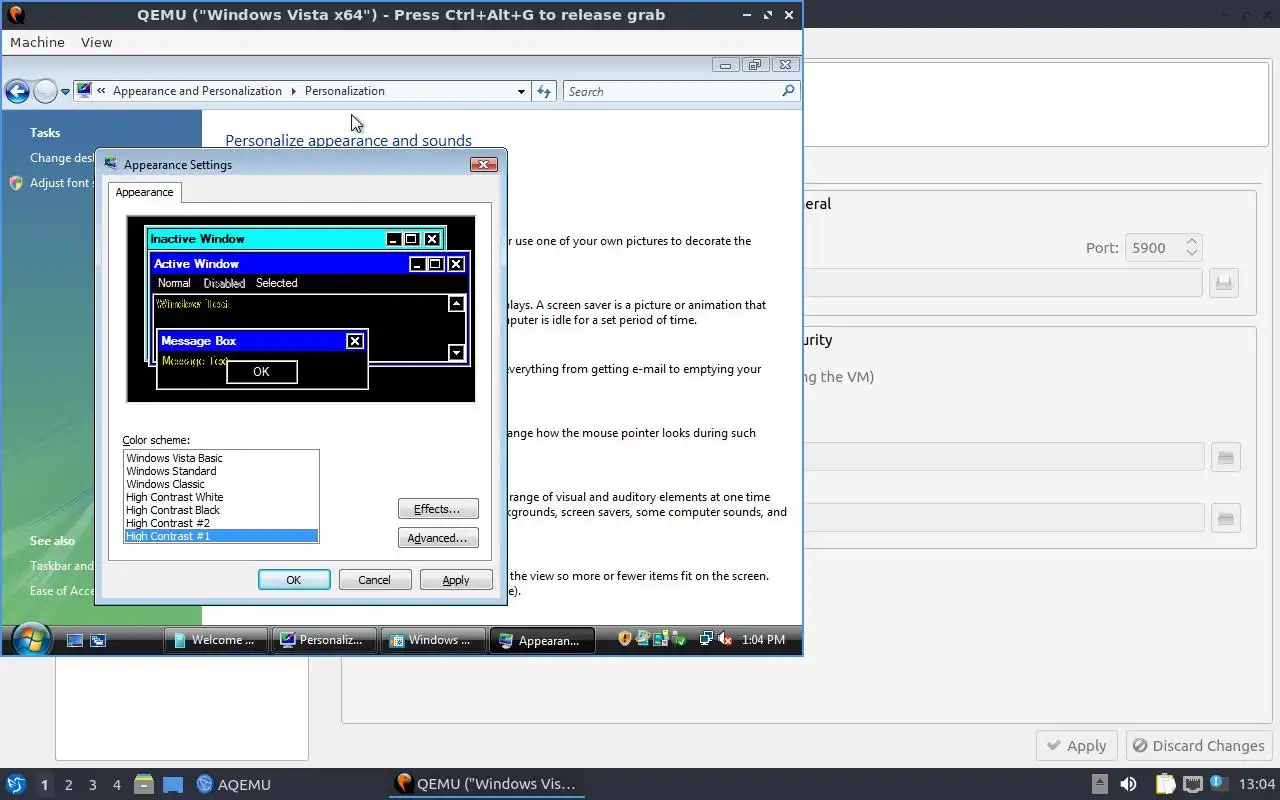Click the shield icon beside Adjust font
This screenshot has width=1280, height=800.
click(15, 183)
